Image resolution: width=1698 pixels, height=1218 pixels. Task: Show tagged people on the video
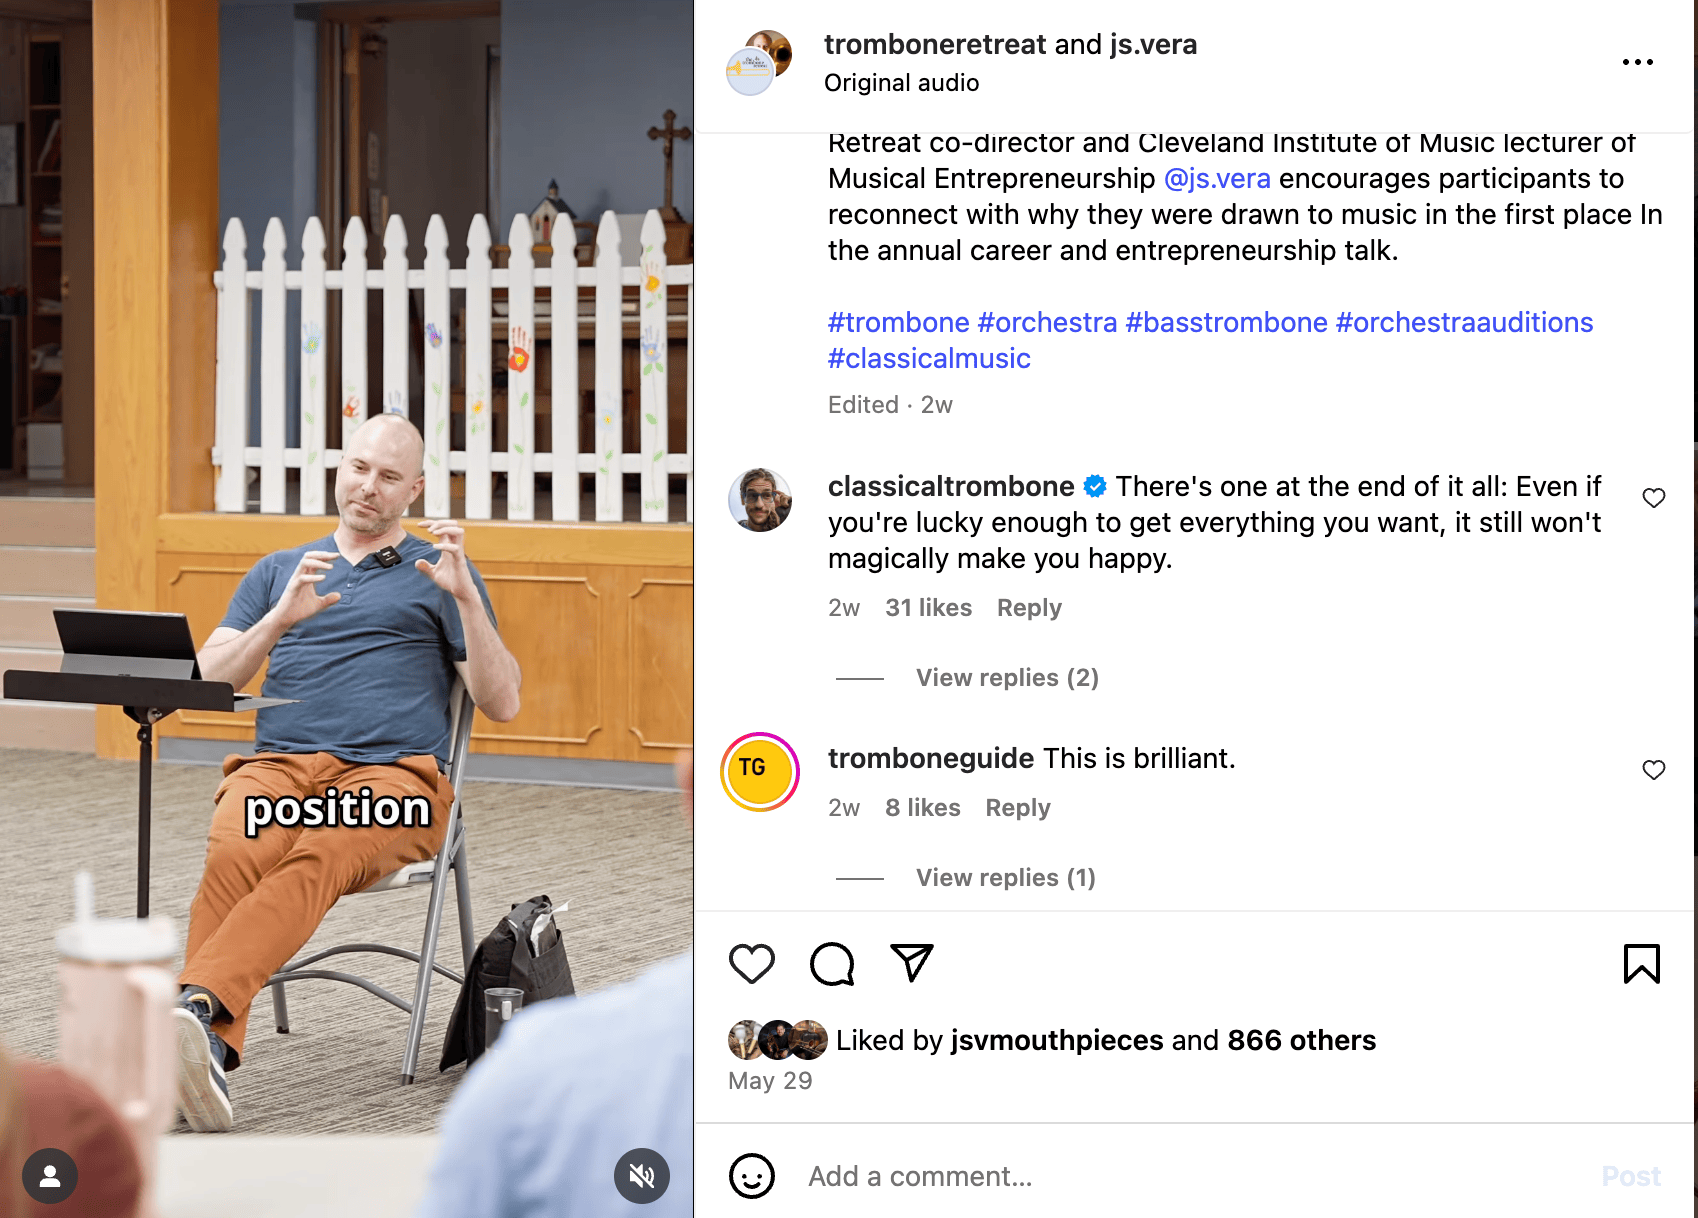coord(50,1176)
